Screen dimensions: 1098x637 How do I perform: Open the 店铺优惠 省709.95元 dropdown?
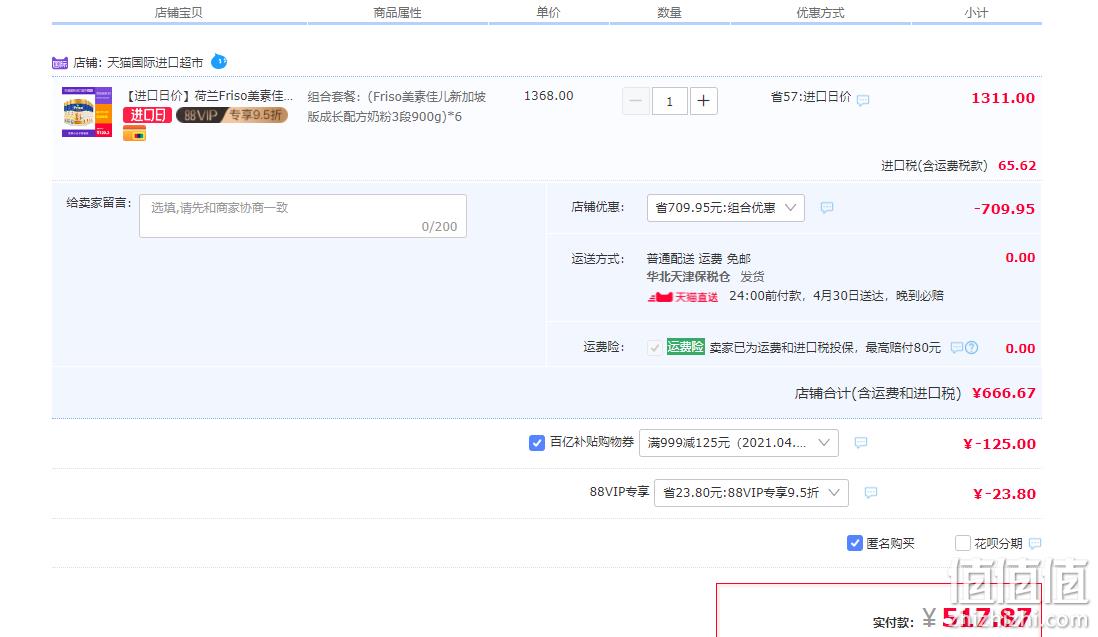[725, 208]
